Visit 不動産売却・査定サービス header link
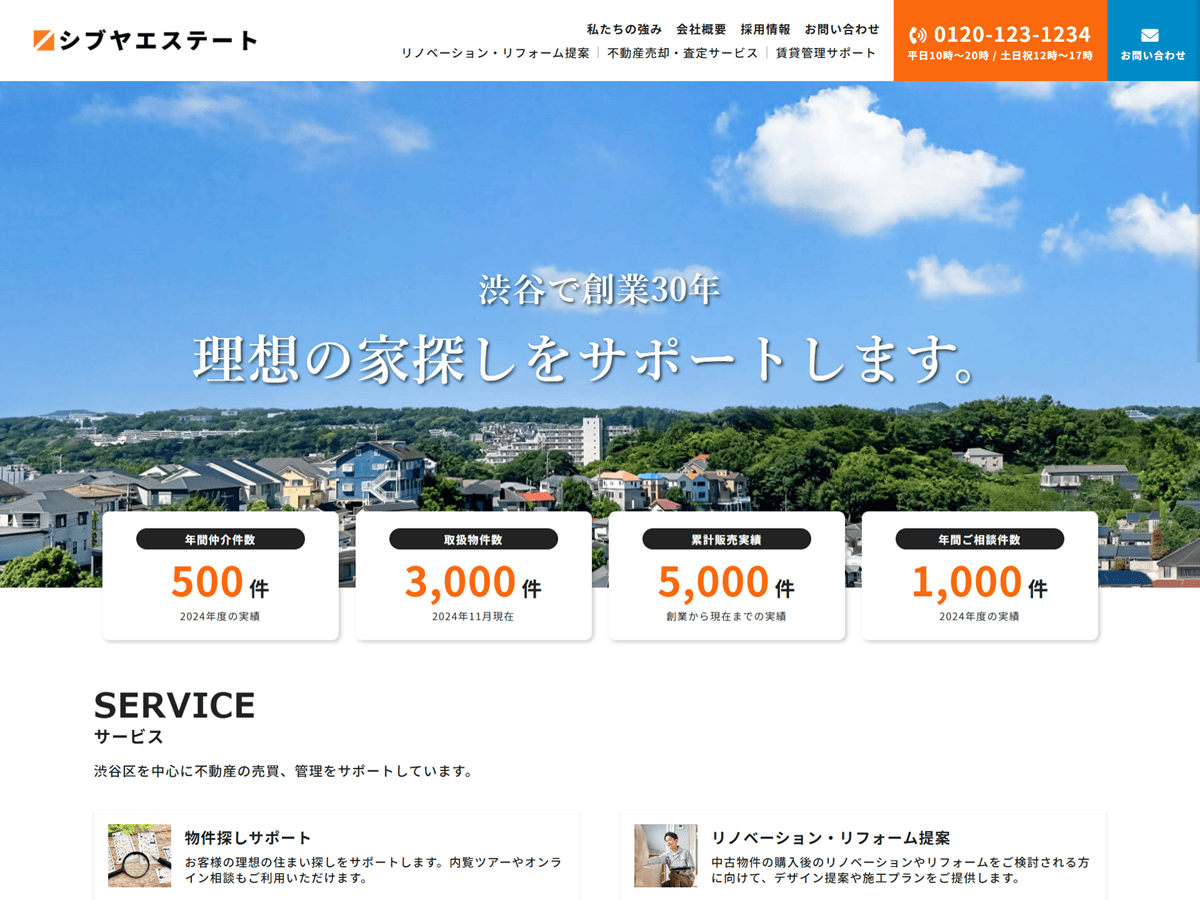Image resolution: width=1200 pixels, height=900 pixels. click(x=683, y=53)
